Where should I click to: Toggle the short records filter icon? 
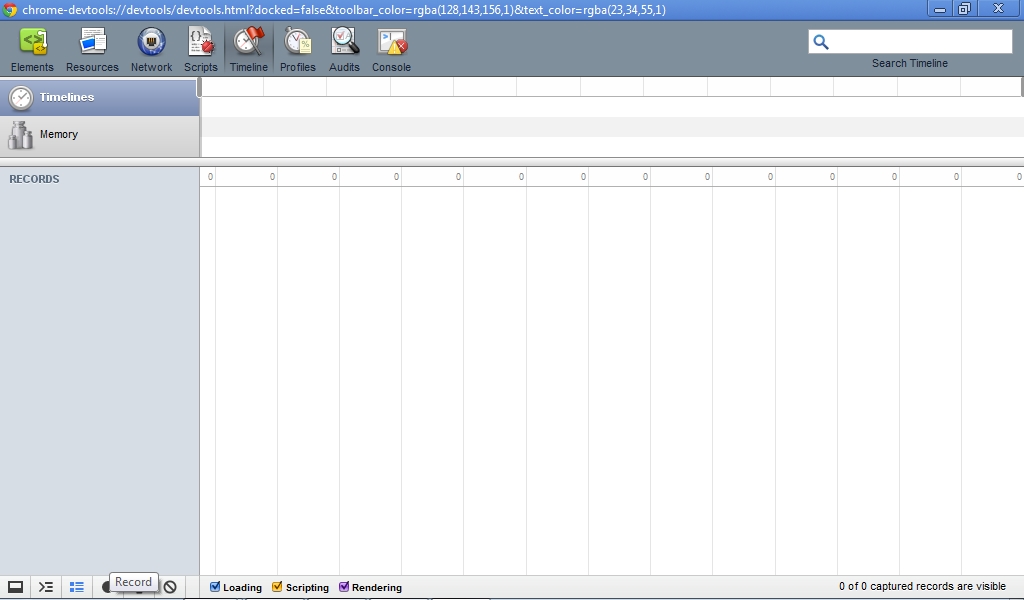[77, 587]
